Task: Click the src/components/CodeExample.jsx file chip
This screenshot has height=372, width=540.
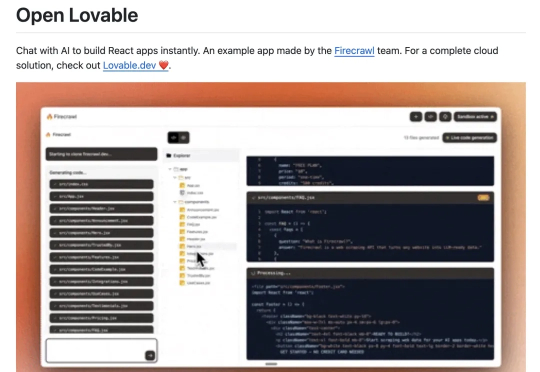Action: [102, 269]
